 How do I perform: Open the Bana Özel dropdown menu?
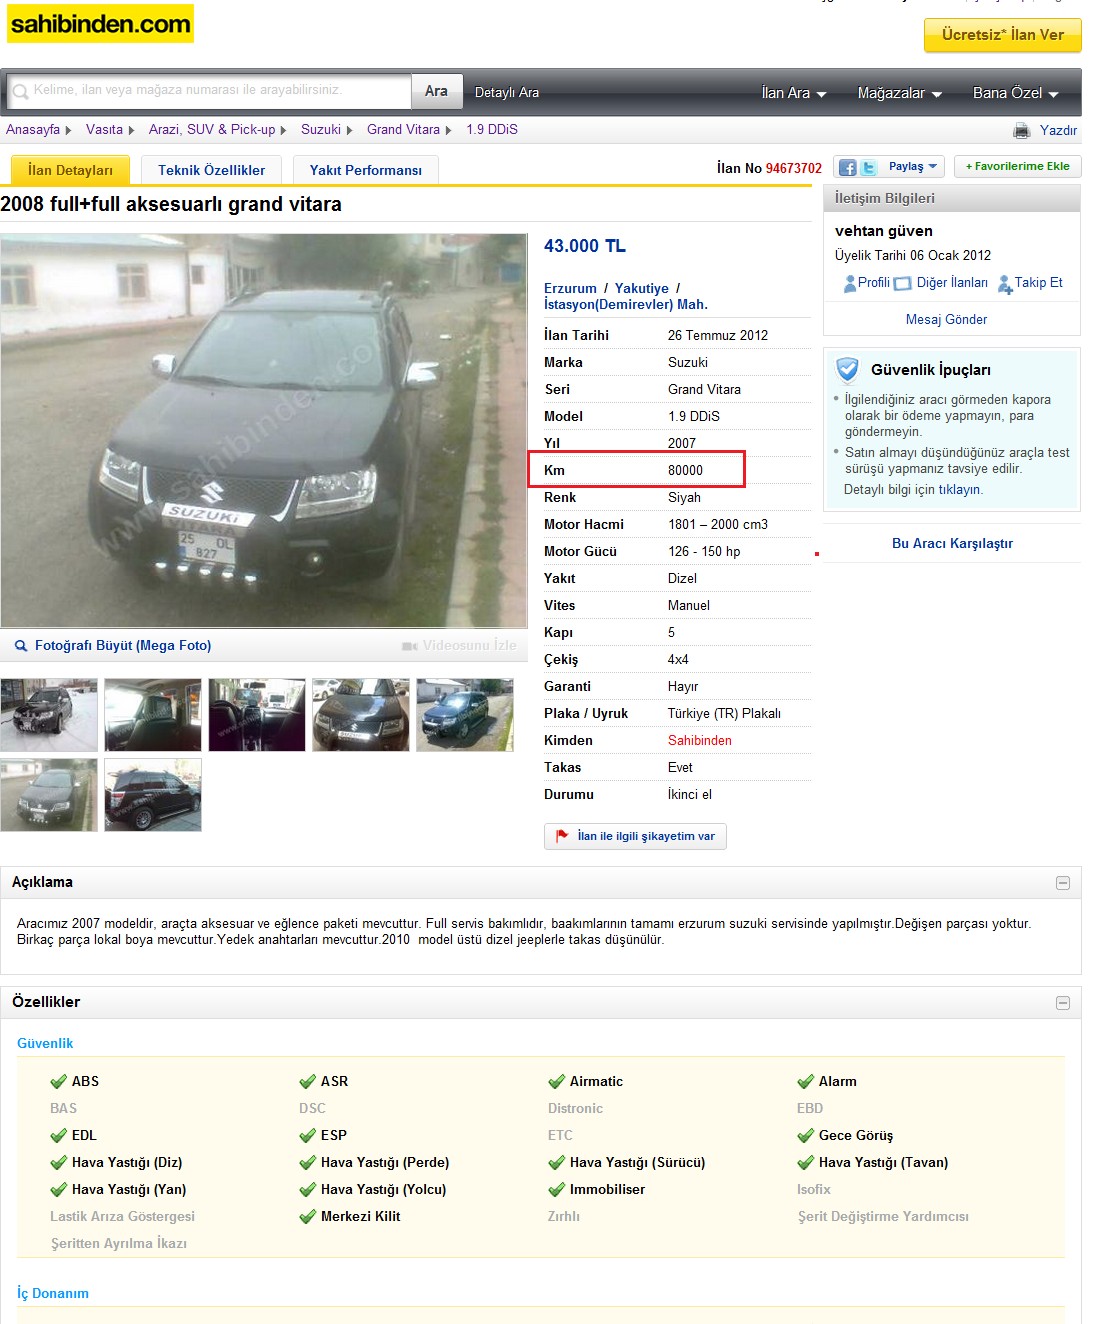[1016, 93]
